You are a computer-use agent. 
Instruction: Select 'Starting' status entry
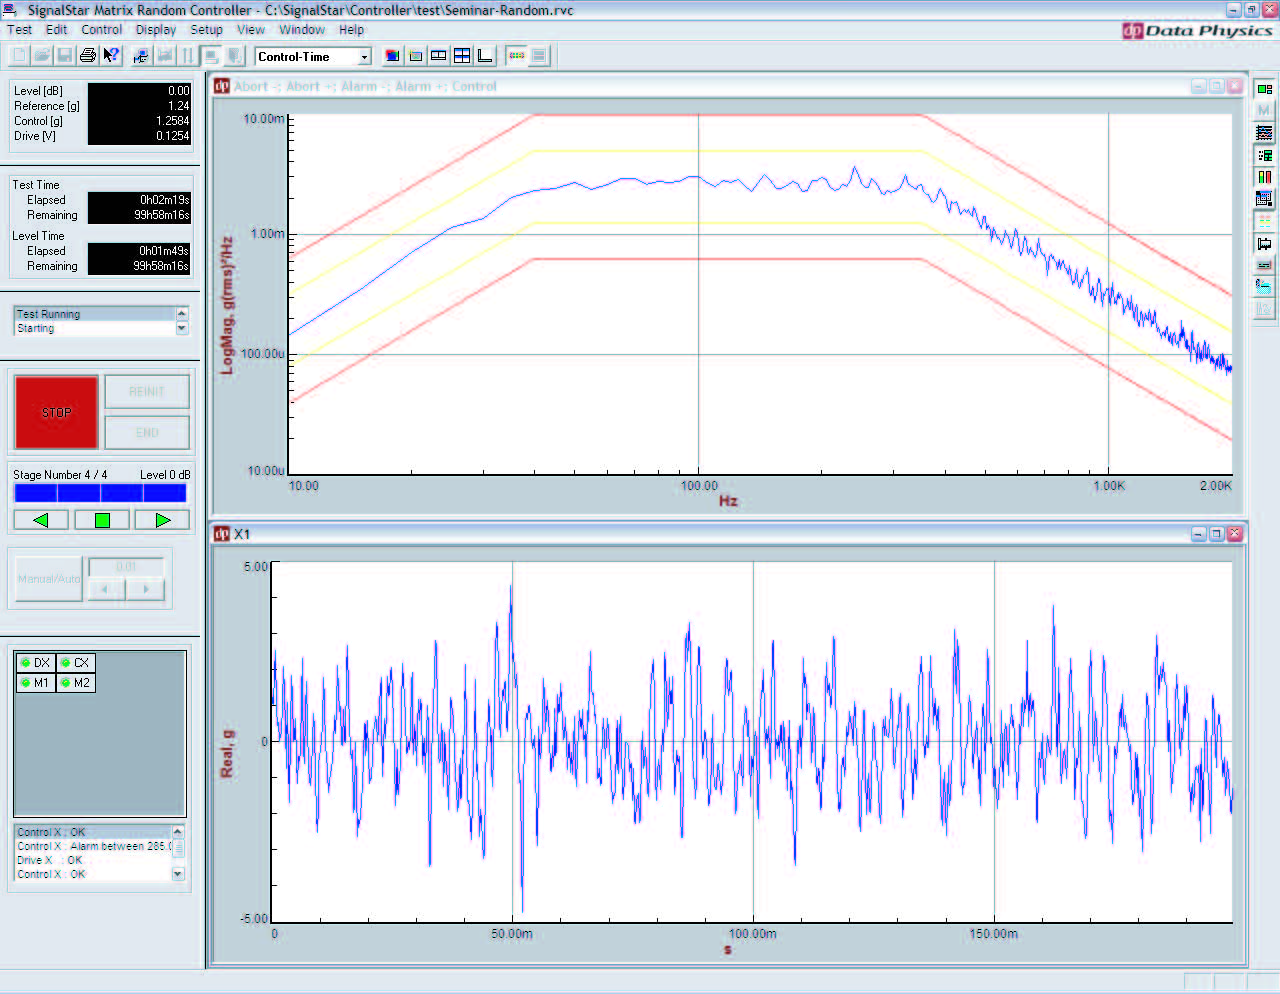pos(94,328)
